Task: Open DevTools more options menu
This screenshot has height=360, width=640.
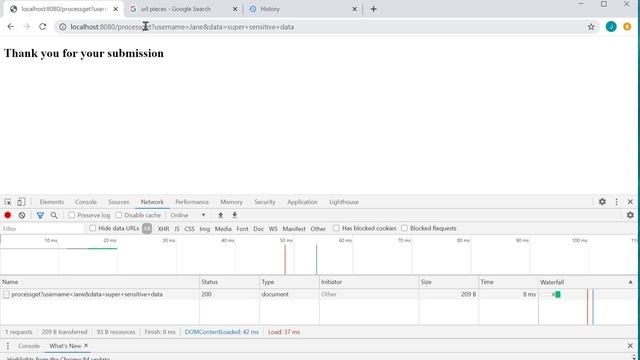Action: [x=616, y=202]
